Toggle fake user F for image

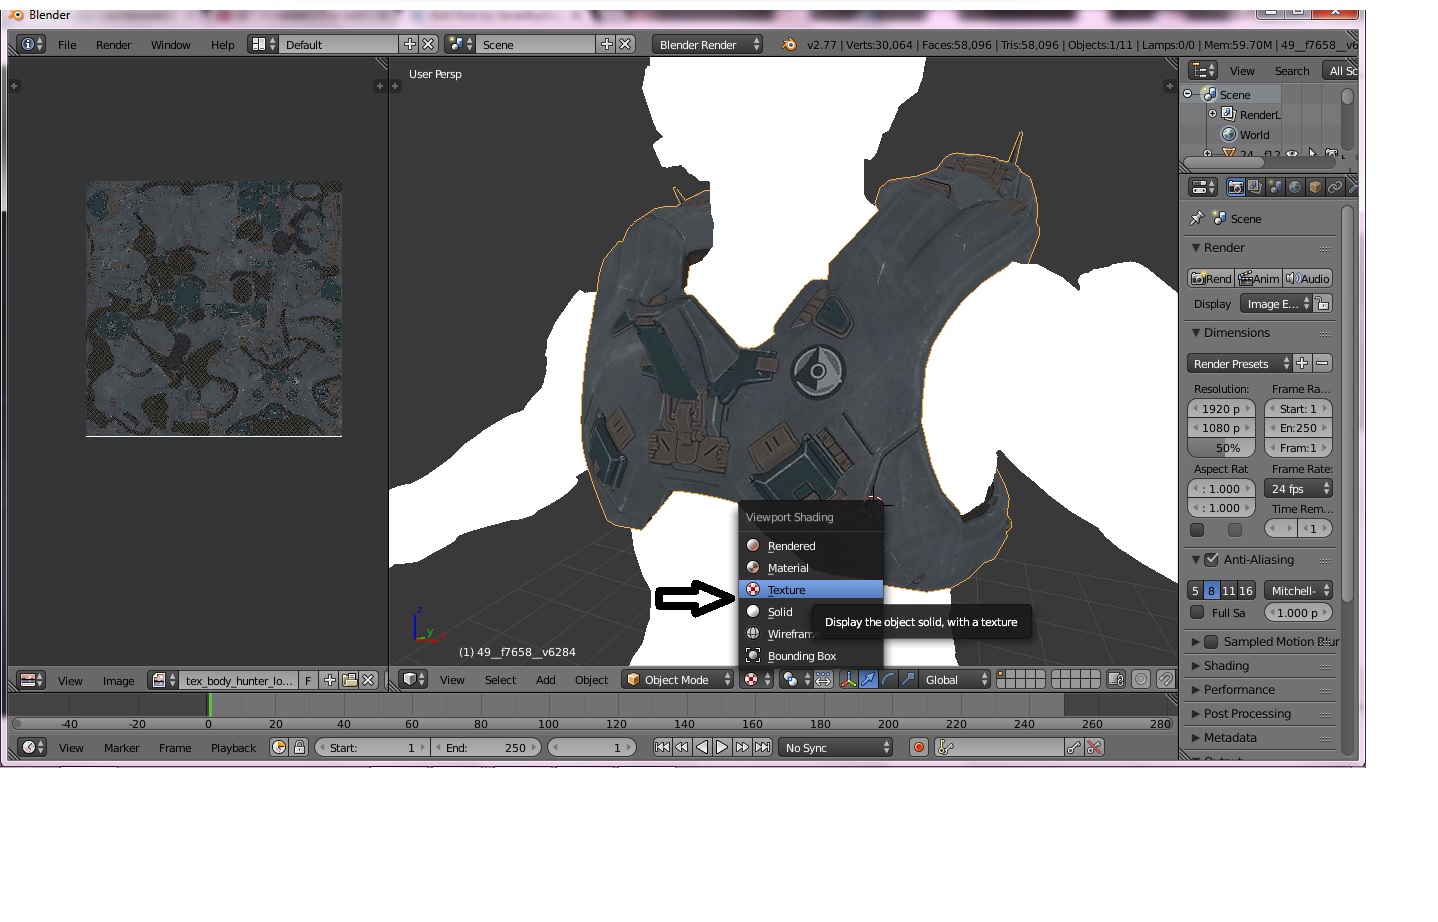click(308, 680)
